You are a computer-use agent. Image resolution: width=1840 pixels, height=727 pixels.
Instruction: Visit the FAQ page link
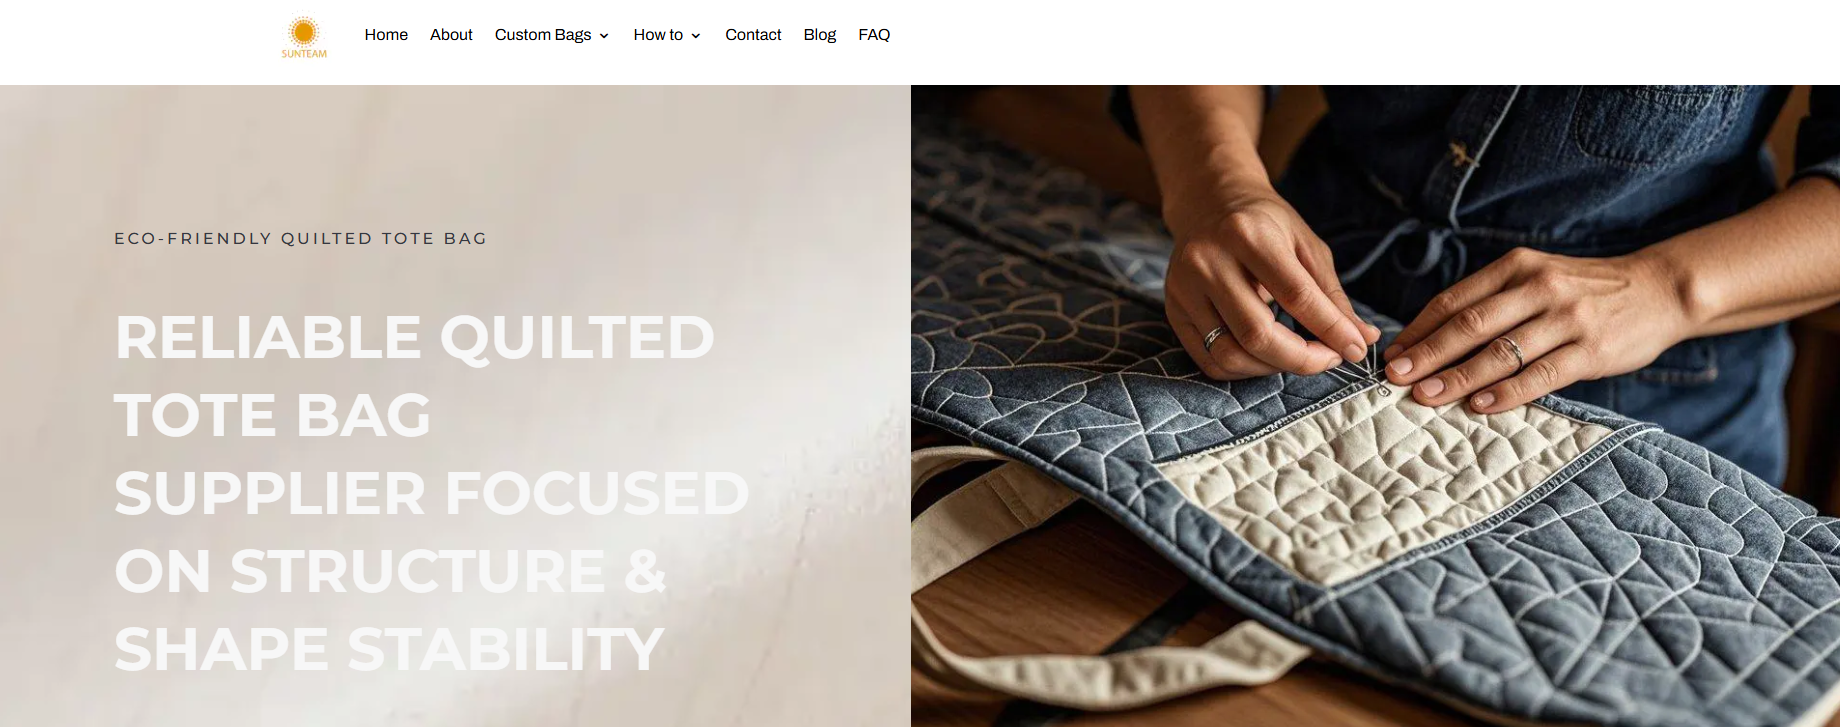(x=874, y=35)
